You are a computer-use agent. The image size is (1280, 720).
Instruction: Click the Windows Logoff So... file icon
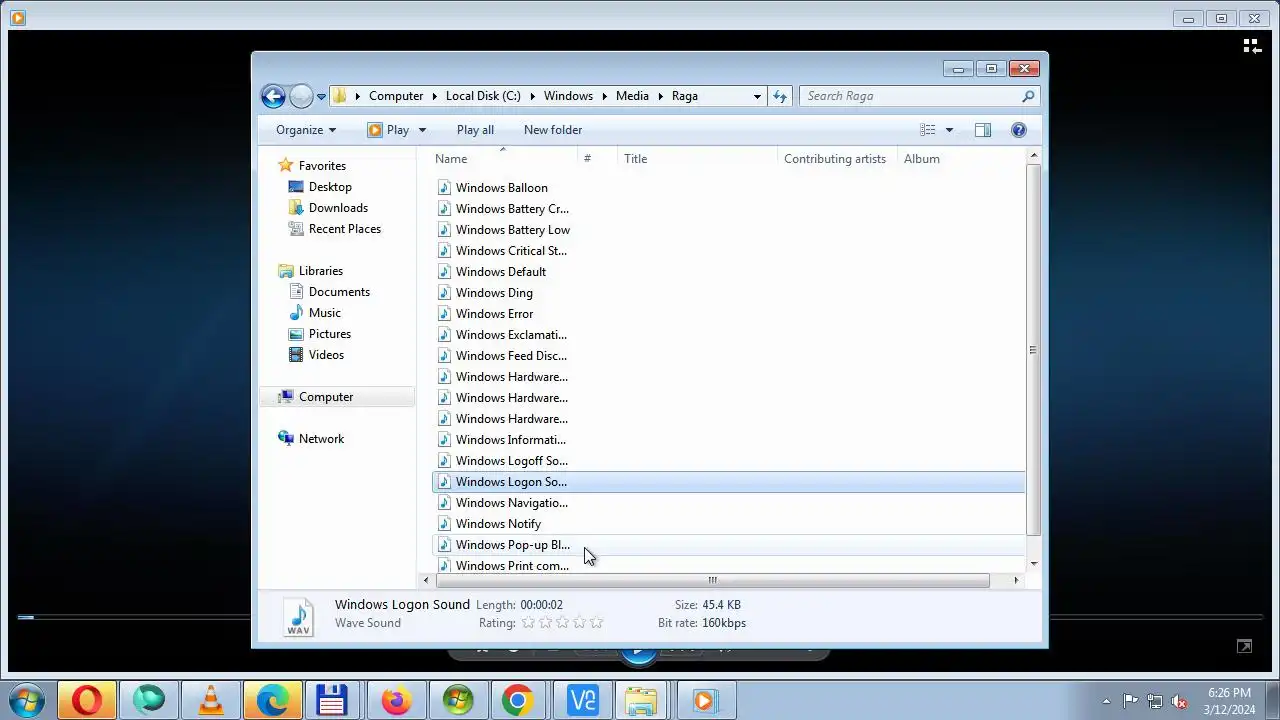[445, 461]
